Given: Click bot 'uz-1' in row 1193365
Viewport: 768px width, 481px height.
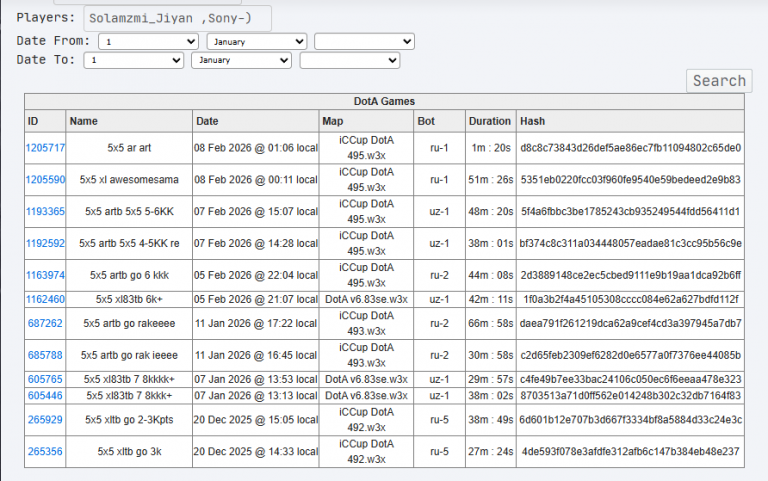Looking at the screenshot, I should [x=439, y=212].
